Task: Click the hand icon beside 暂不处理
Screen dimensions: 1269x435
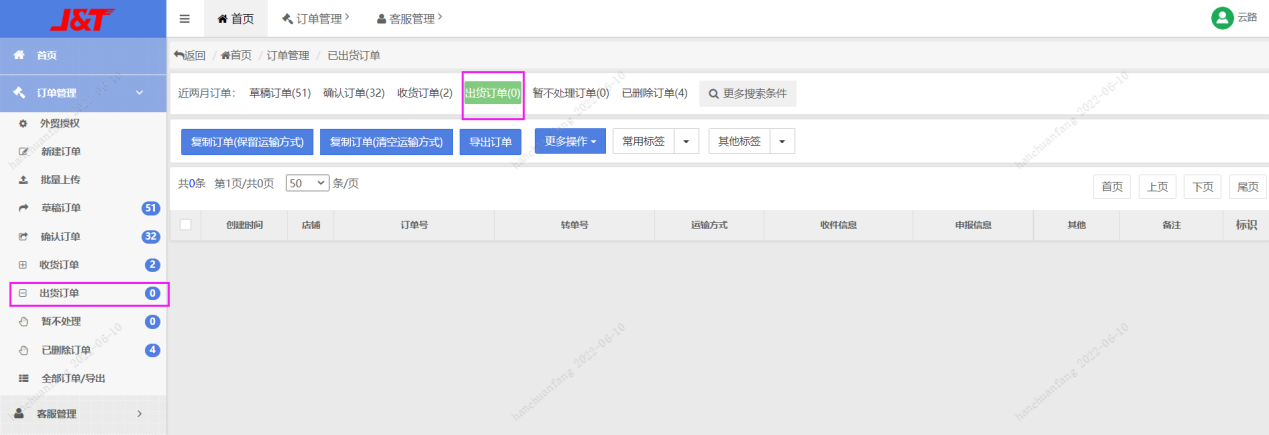Action: click(23, 322)
